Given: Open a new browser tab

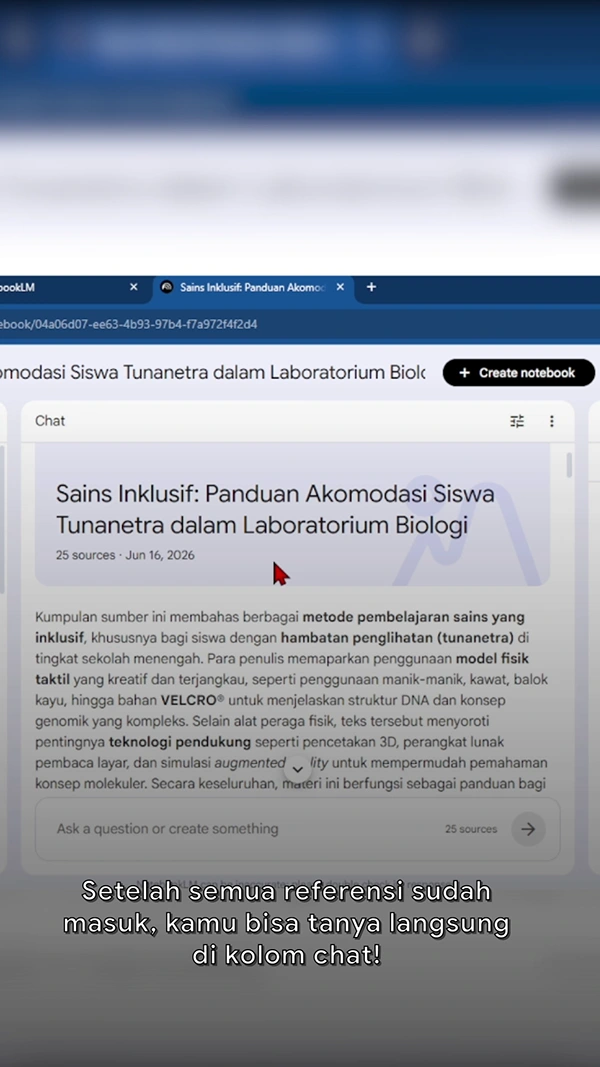Looking at the screenshot, I should point(371,287).
